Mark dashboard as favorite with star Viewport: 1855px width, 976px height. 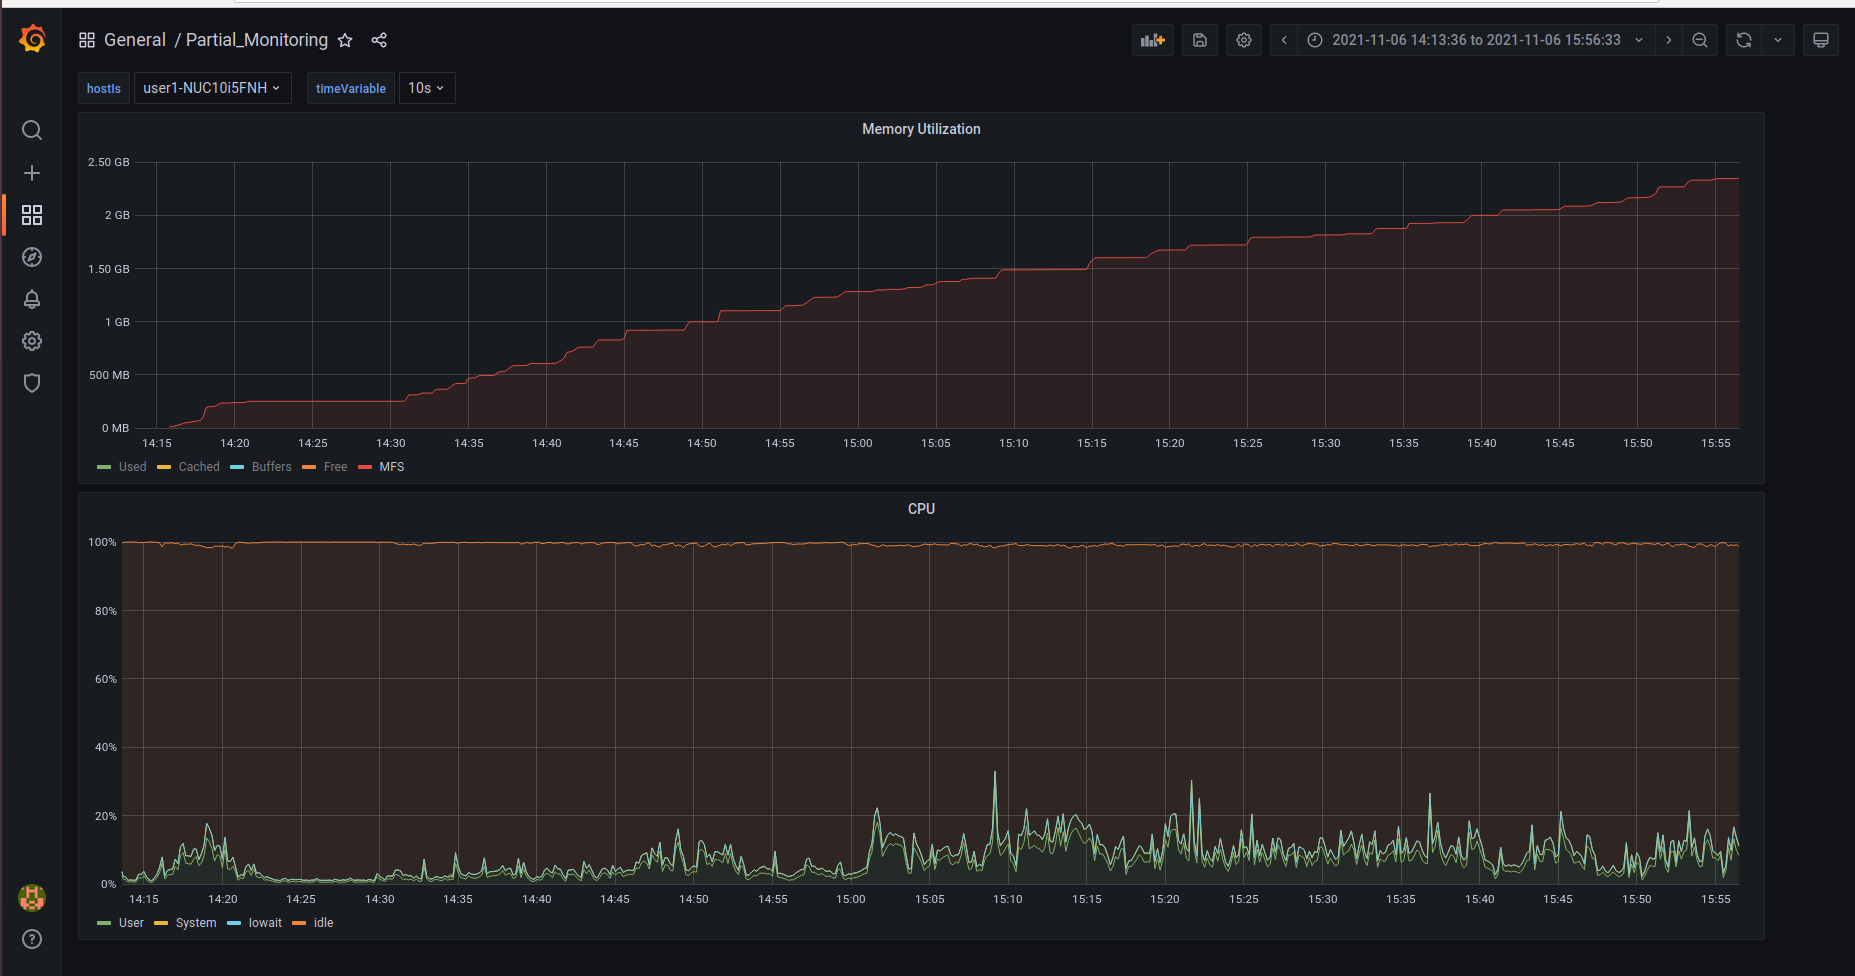point(345,40)
